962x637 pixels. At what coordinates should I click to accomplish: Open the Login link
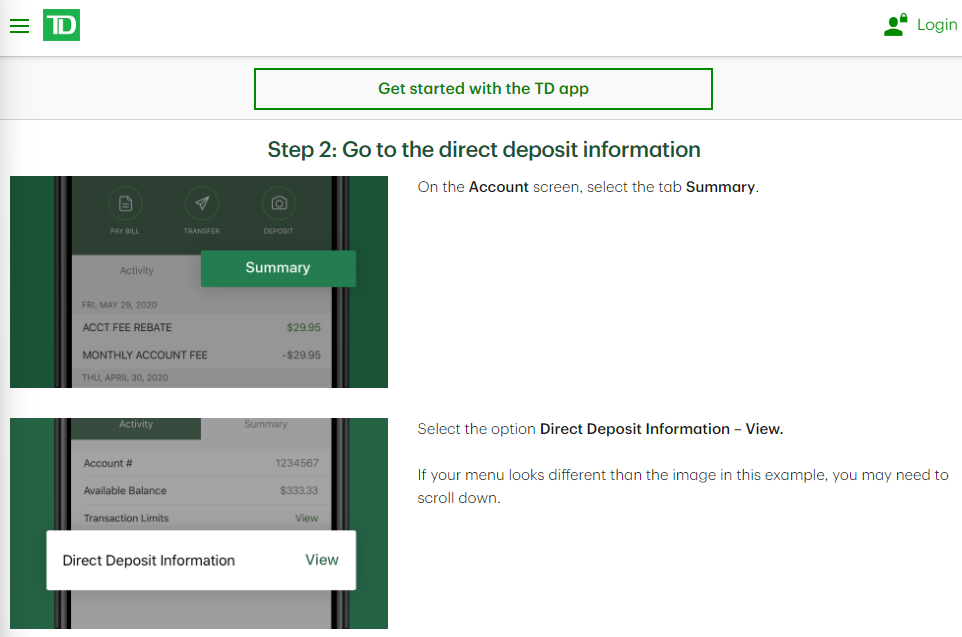(937, 25)
